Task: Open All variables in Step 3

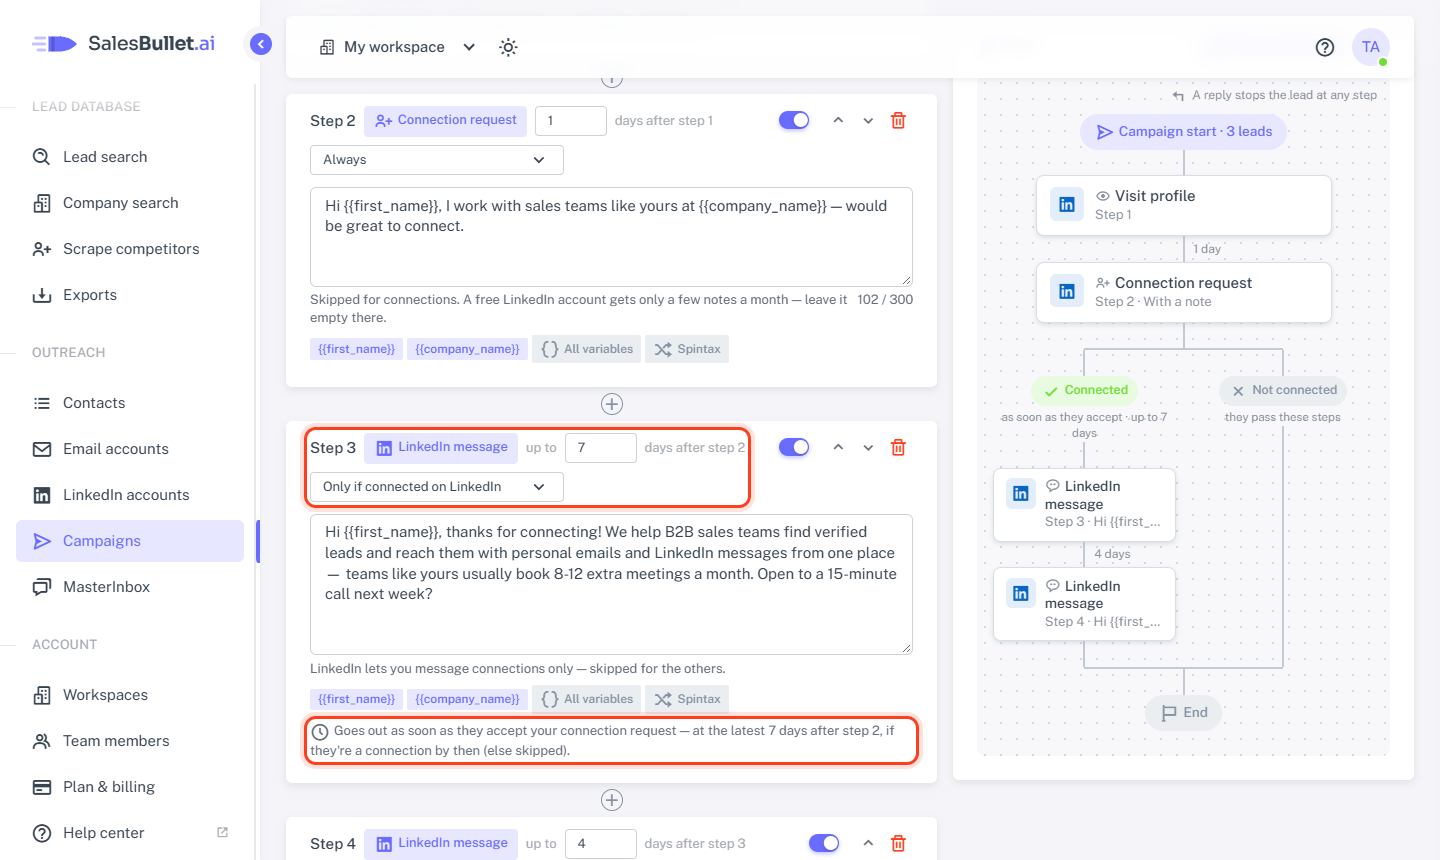Action: [x=587, y=699]
